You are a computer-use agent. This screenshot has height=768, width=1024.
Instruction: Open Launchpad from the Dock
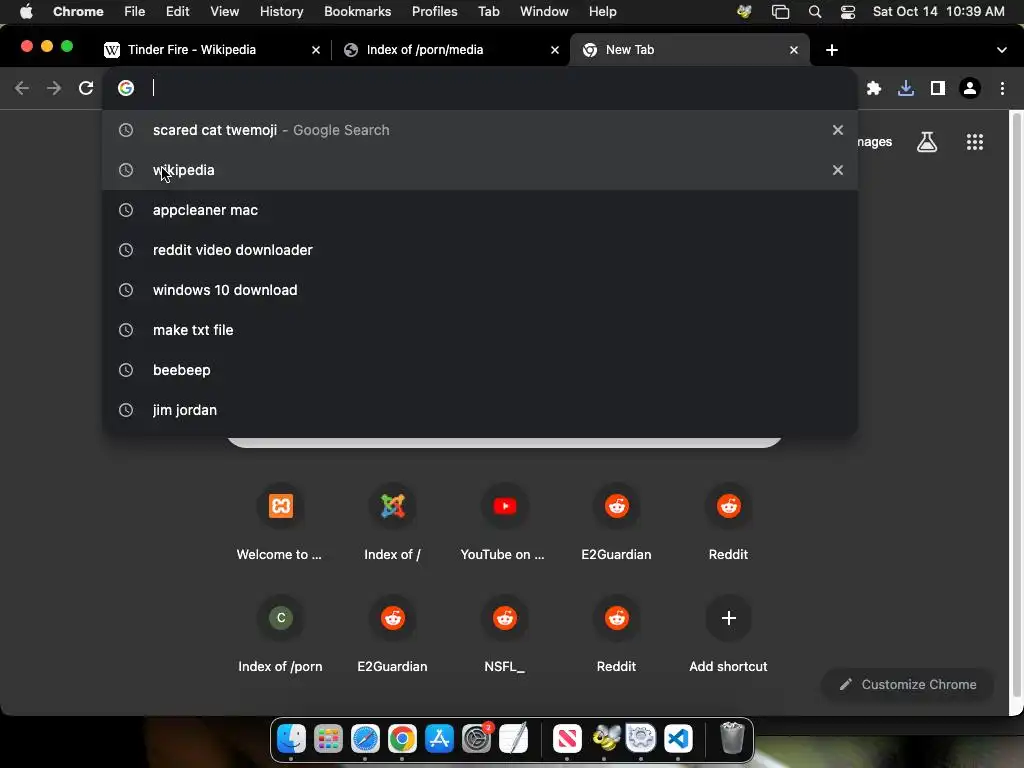click(328, 739)
